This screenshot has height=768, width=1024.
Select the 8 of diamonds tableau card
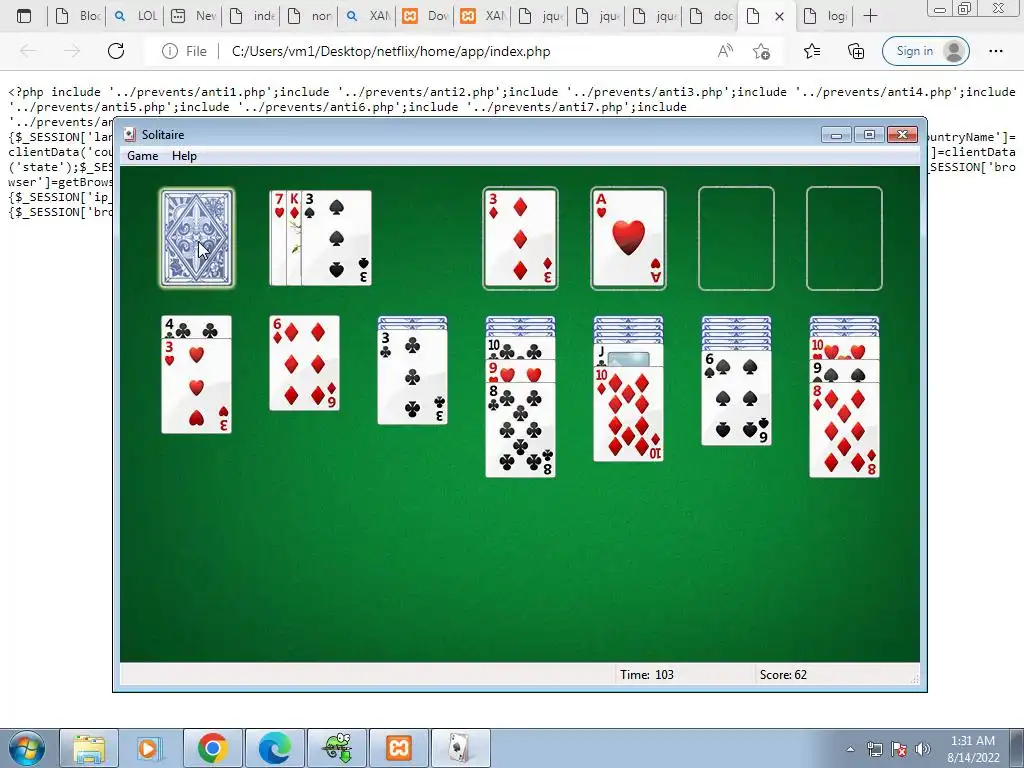[844, 430]
